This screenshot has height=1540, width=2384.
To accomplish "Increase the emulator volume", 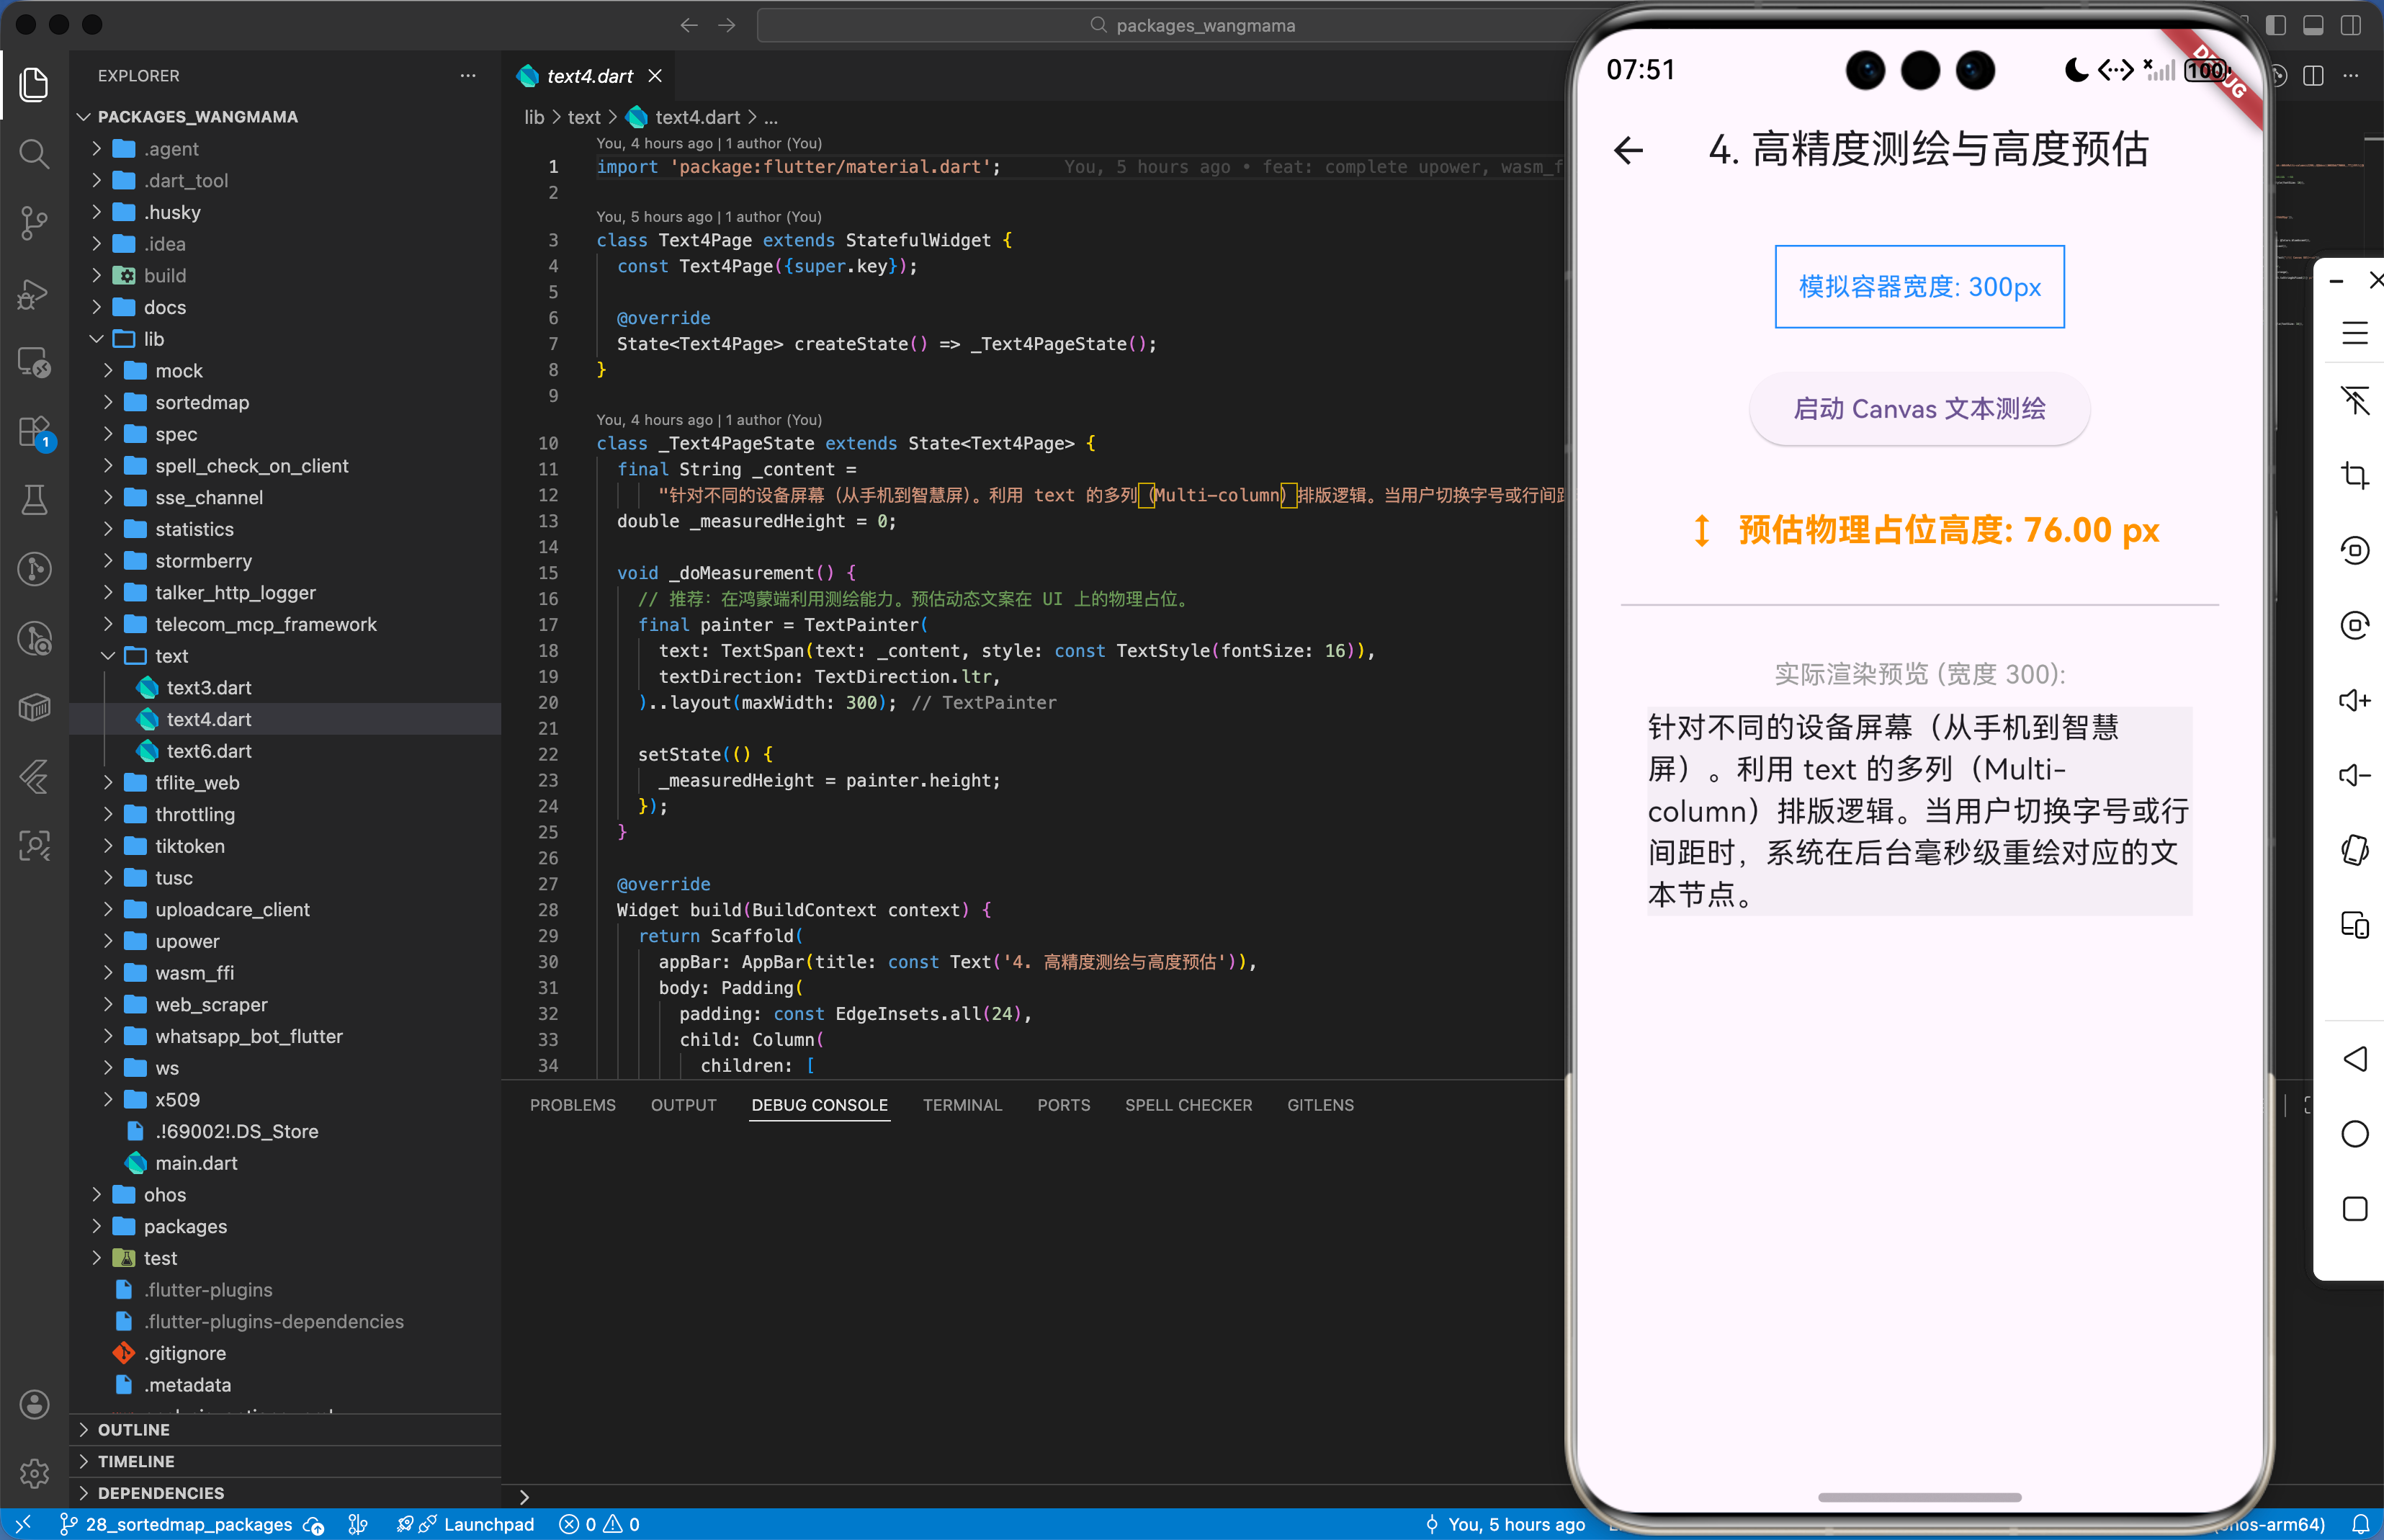I will pyautogui.click(x=2355, y=700).
